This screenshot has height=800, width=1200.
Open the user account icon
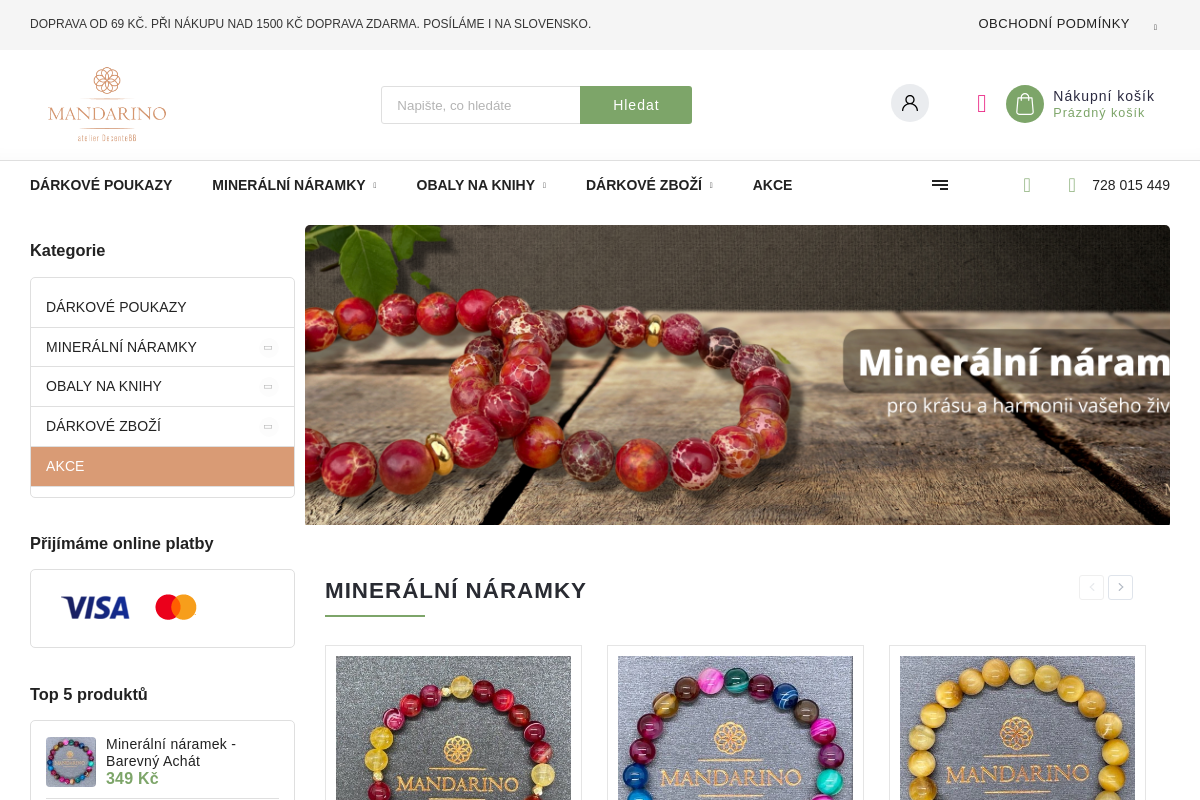click(910, 103)
